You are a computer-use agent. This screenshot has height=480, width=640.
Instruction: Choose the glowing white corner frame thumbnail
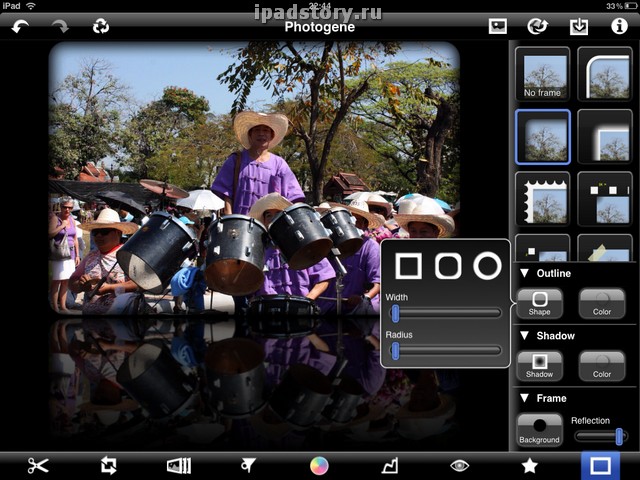(605, 137)
